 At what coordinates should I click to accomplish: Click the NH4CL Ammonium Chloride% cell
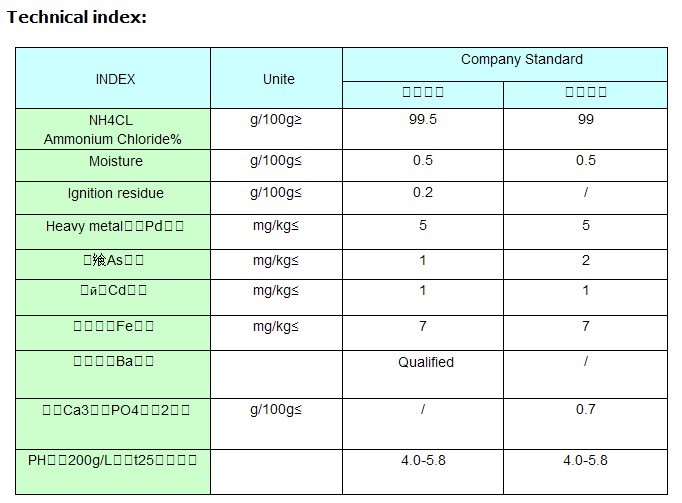114,129
